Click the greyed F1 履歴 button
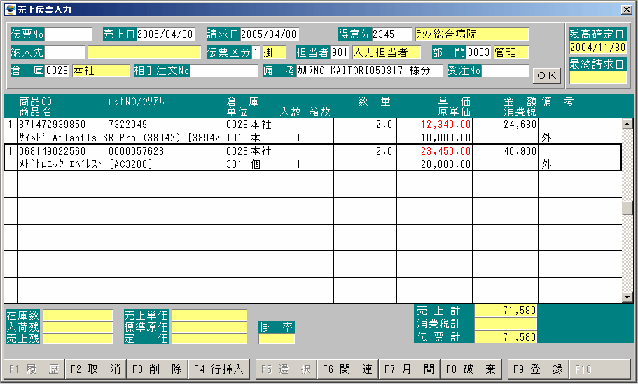The height and width of the screenshot is (384, 638). click(x=34, y=369)
